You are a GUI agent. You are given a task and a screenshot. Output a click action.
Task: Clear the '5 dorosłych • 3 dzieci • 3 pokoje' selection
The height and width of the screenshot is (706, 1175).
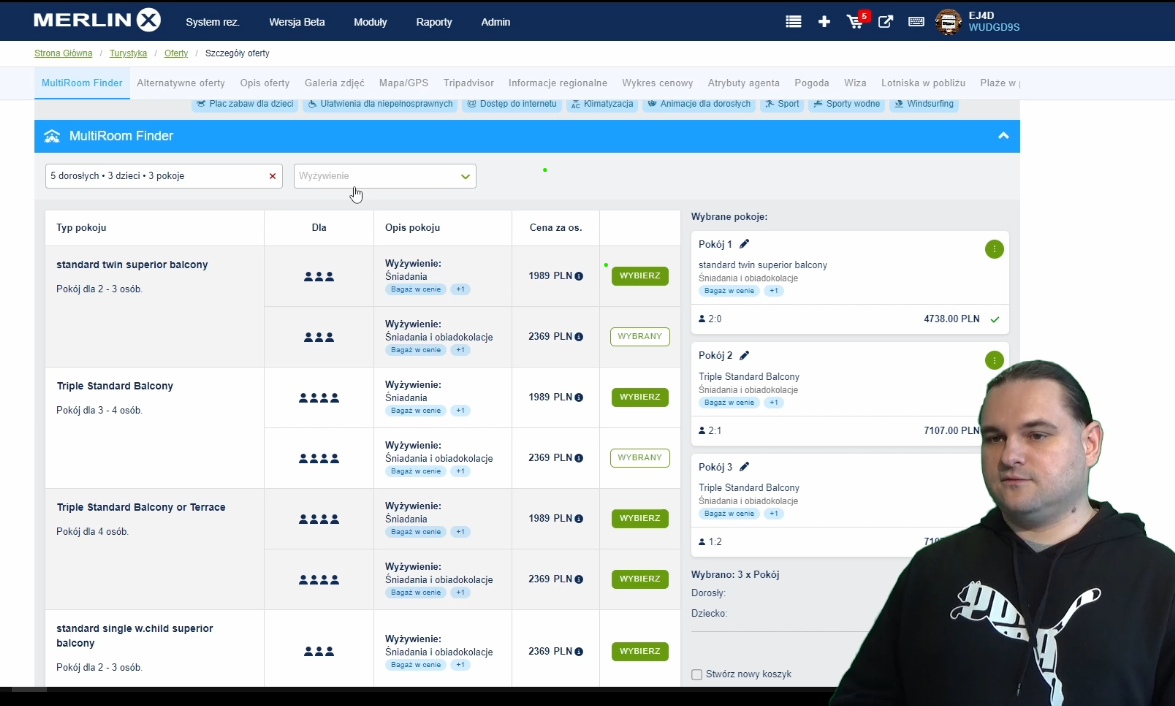[x=272, y=176]
